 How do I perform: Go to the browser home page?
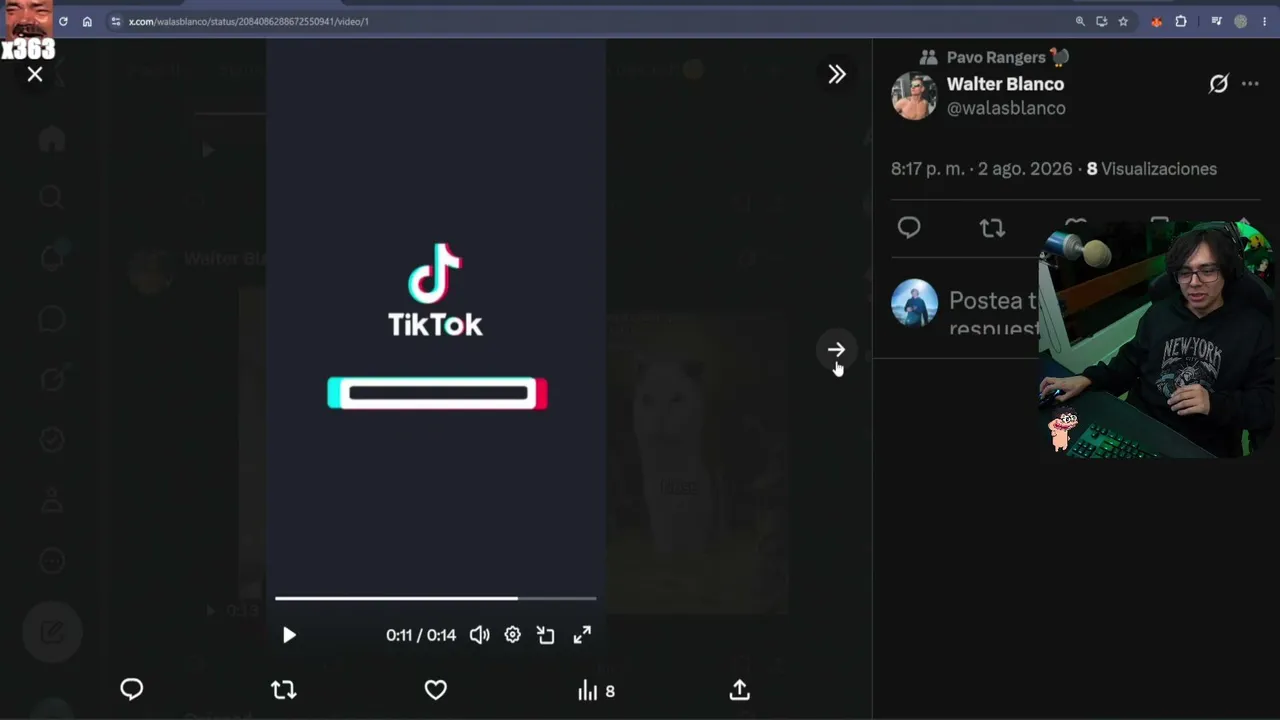pyautogui.click(x=87, y=21)
